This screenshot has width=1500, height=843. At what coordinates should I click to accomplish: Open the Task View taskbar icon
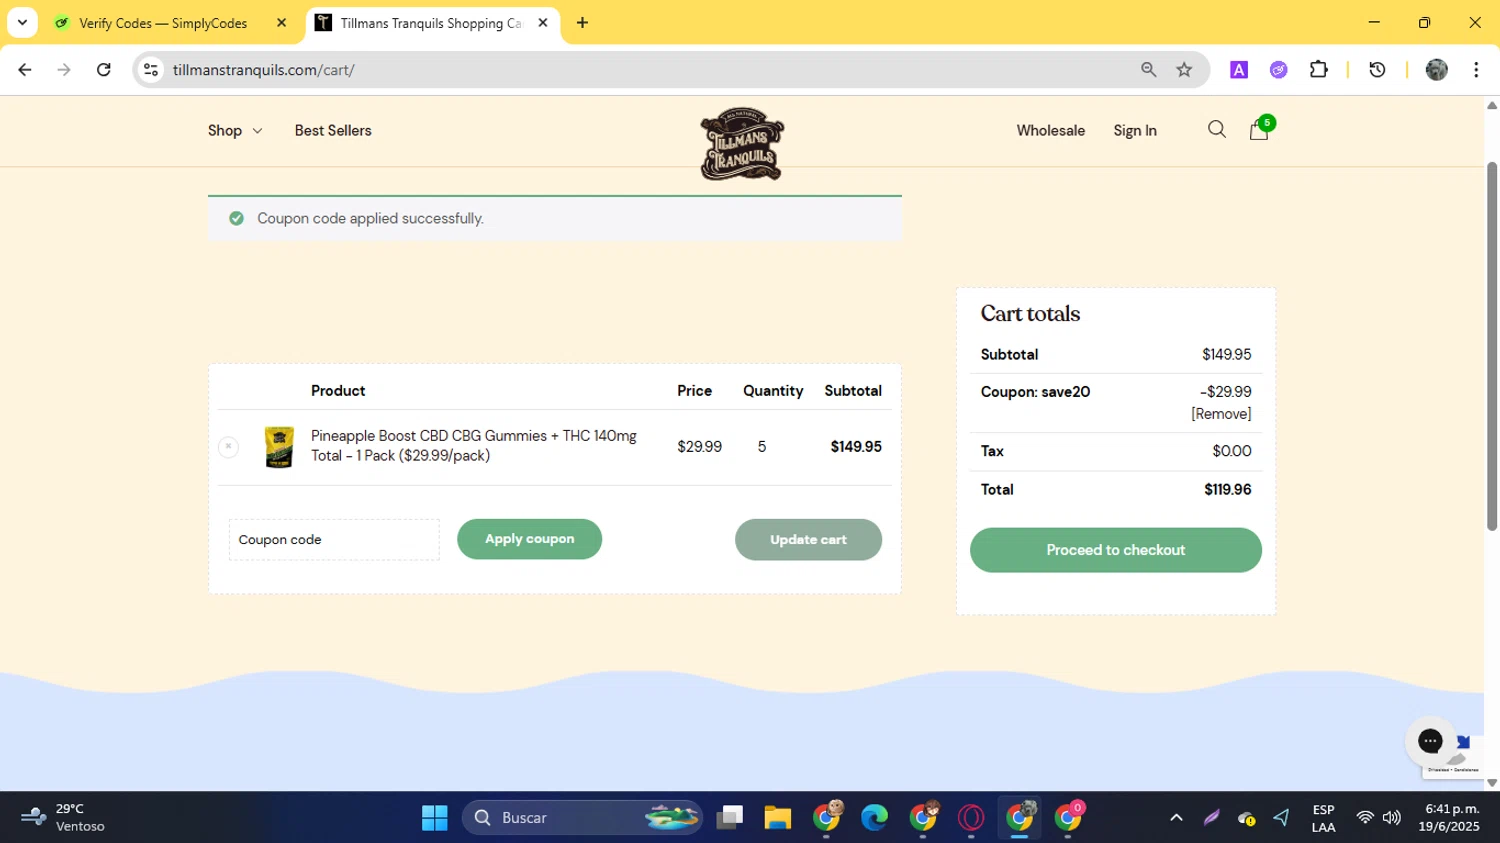(x=730, y=818)
